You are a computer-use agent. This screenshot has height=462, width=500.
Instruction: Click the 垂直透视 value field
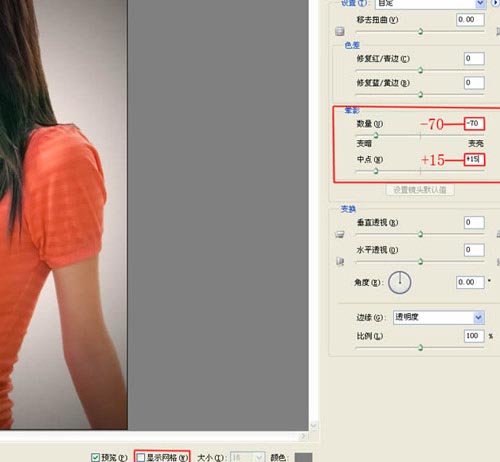(474, 222)
